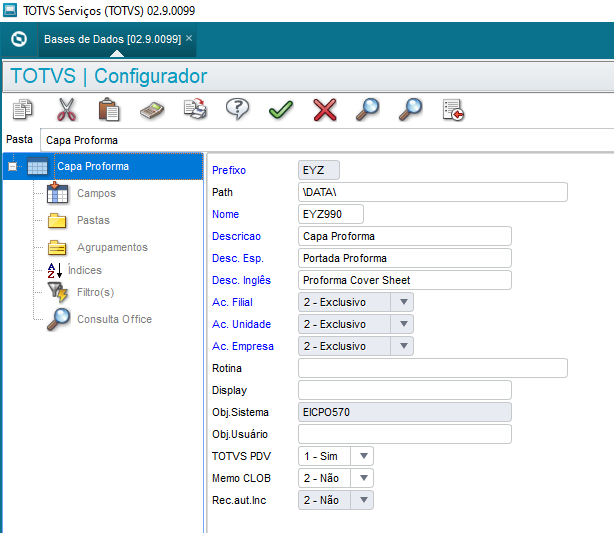This screenshot has height=533, width=614.
Task: Click the Copy icon in toolbar
Action: (x=23, y=109)
